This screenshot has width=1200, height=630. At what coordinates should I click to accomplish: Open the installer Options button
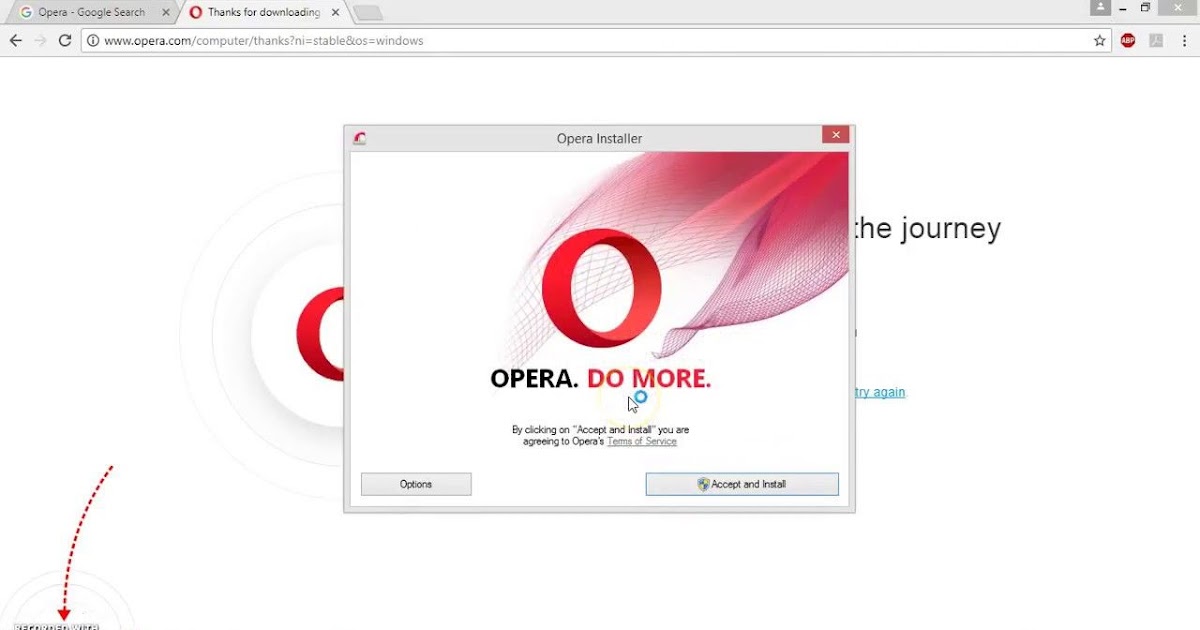coord(416,484)
